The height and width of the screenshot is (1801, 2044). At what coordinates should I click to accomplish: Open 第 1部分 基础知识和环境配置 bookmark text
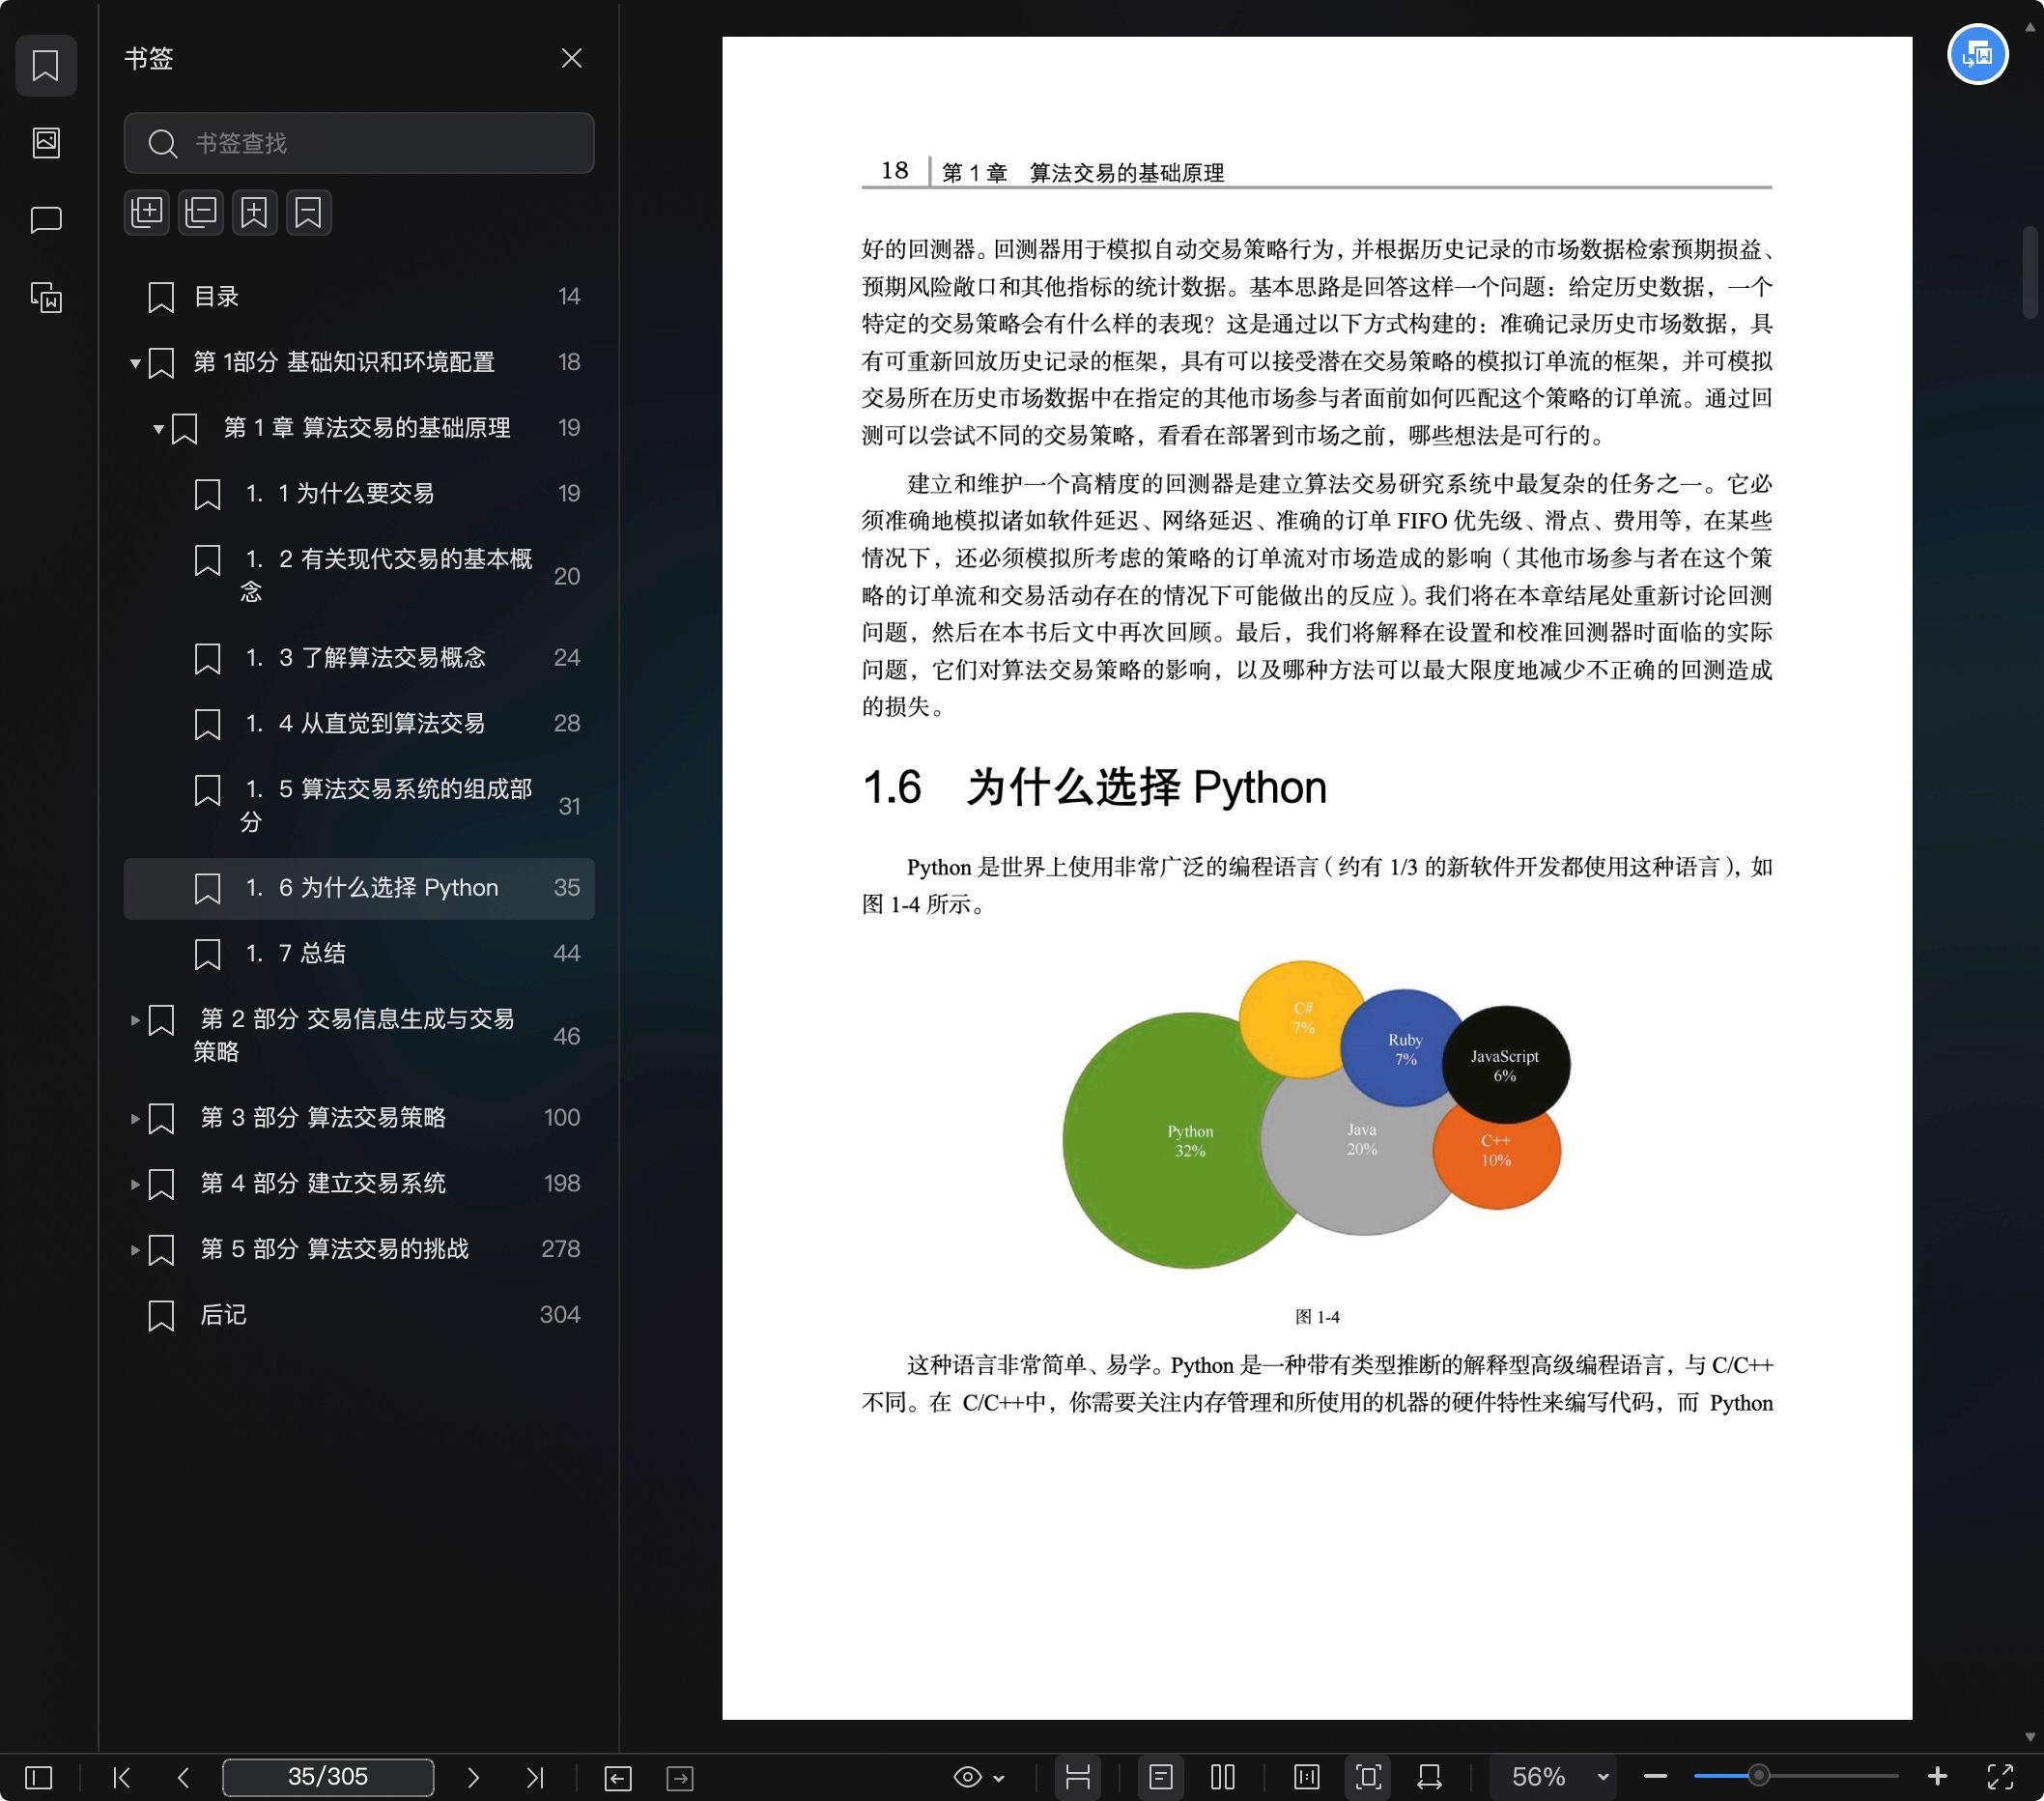coord(344,362)
